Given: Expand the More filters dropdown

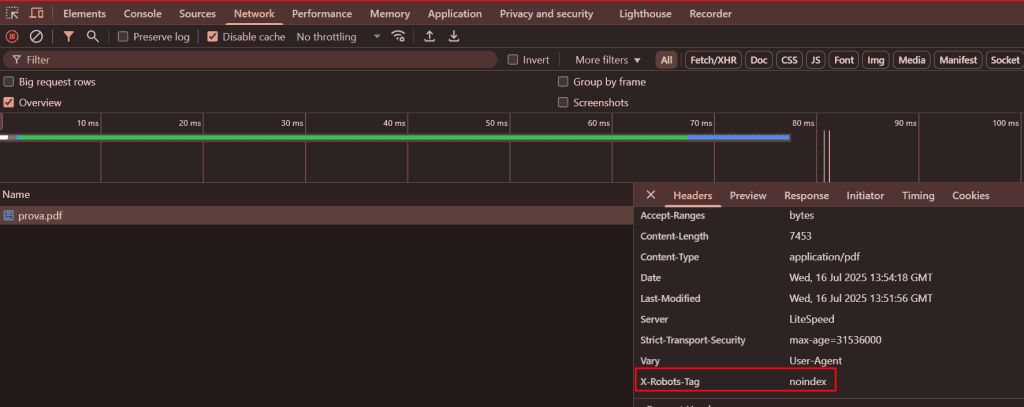Looking at the screenshot, I should 607,60.
